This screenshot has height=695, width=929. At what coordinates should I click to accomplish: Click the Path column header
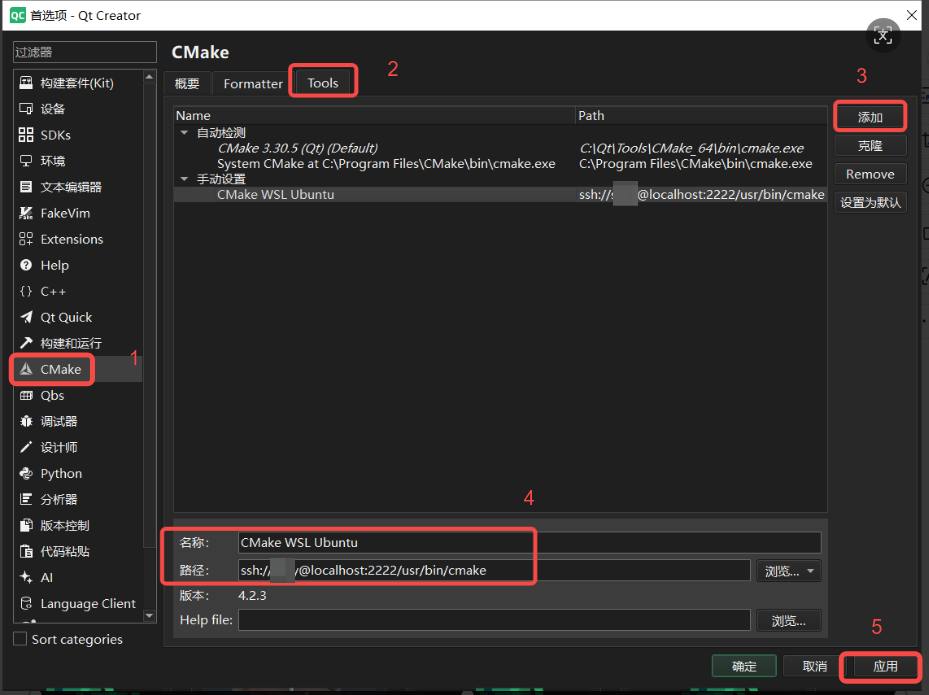(x=701, y=116)
